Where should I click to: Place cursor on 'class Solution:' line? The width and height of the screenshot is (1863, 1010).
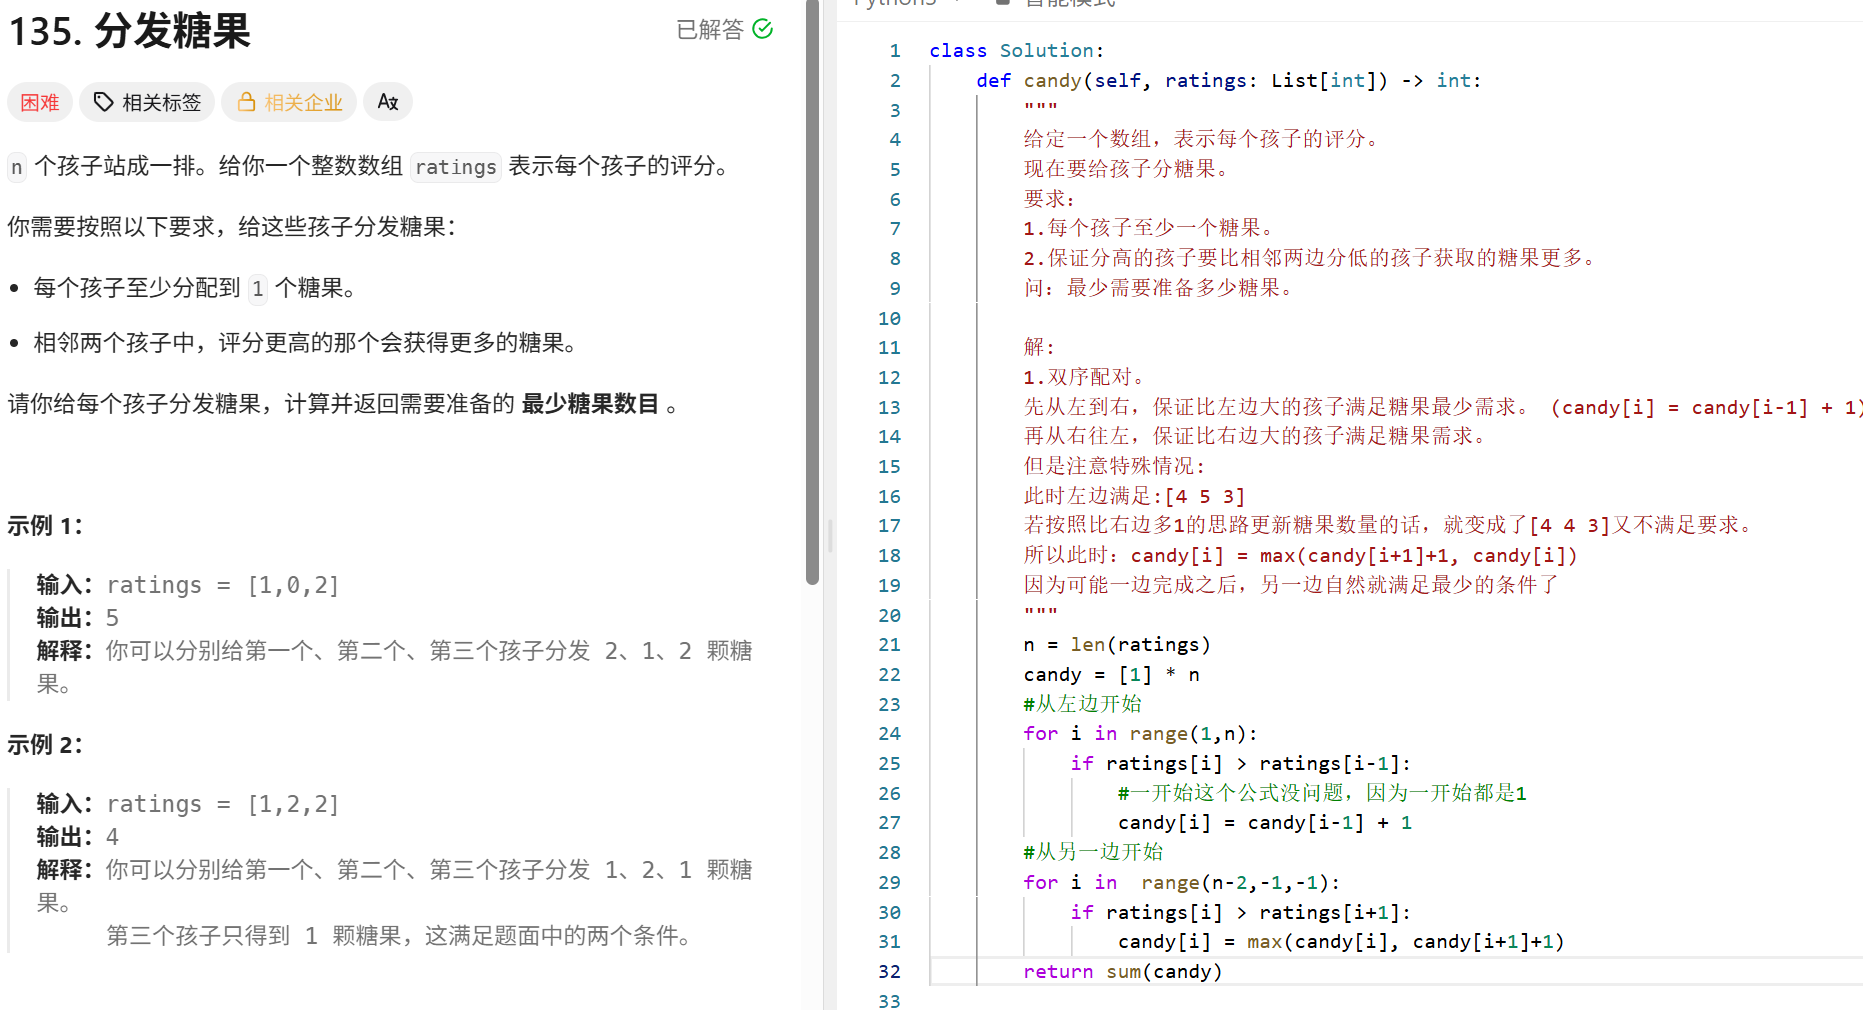coord(1016,51)
